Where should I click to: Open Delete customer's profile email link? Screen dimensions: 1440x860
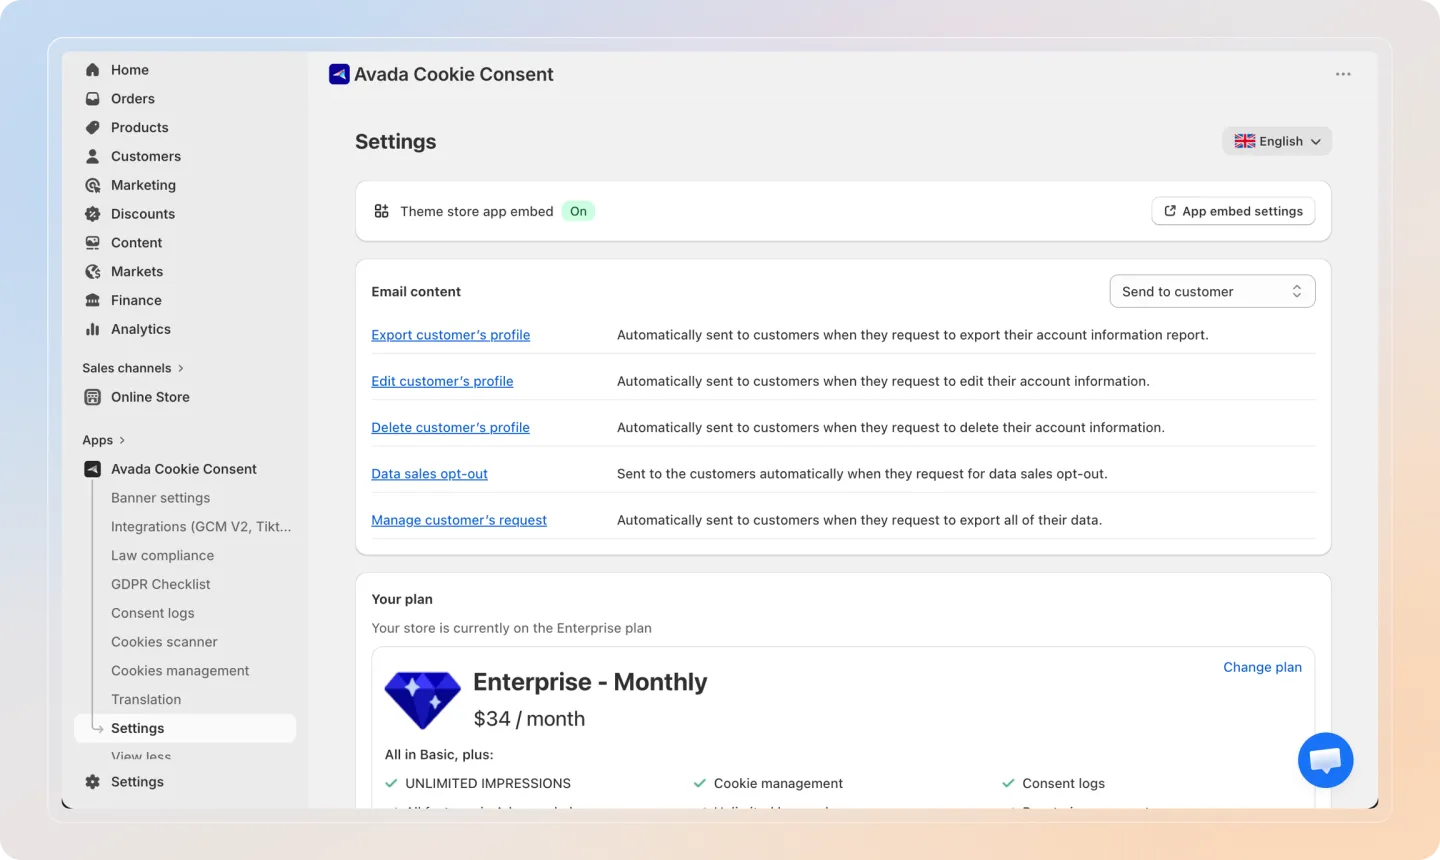coord(450,427)
